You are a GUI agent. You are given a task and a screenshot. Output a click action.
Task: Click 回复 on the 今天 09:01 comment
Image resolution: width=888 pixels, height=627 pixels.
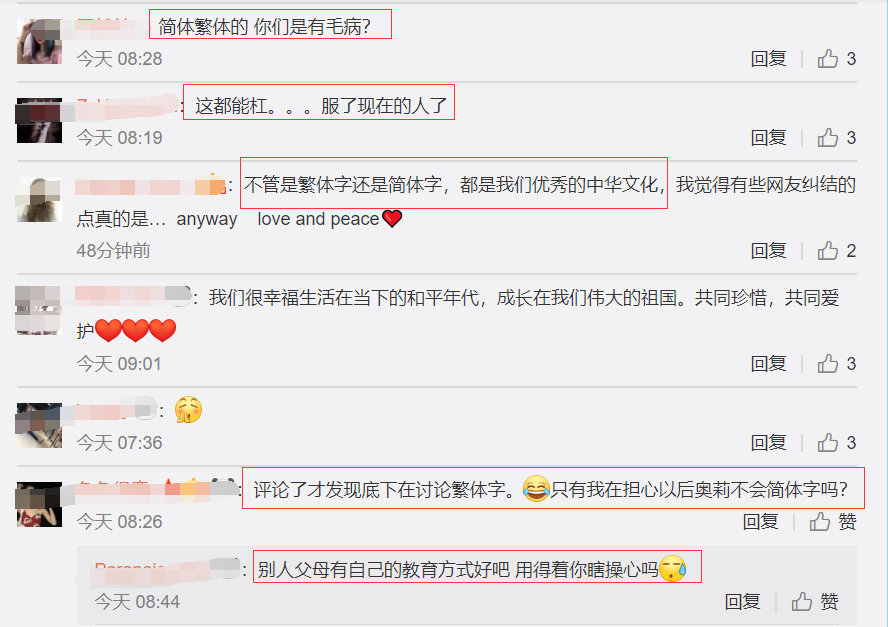(769, 364)
